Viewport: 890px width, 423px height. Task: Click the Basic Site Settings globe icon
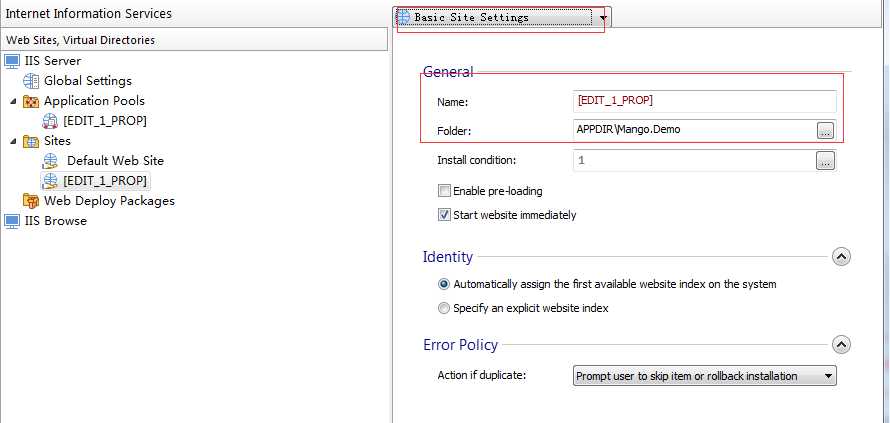point(403,17)
